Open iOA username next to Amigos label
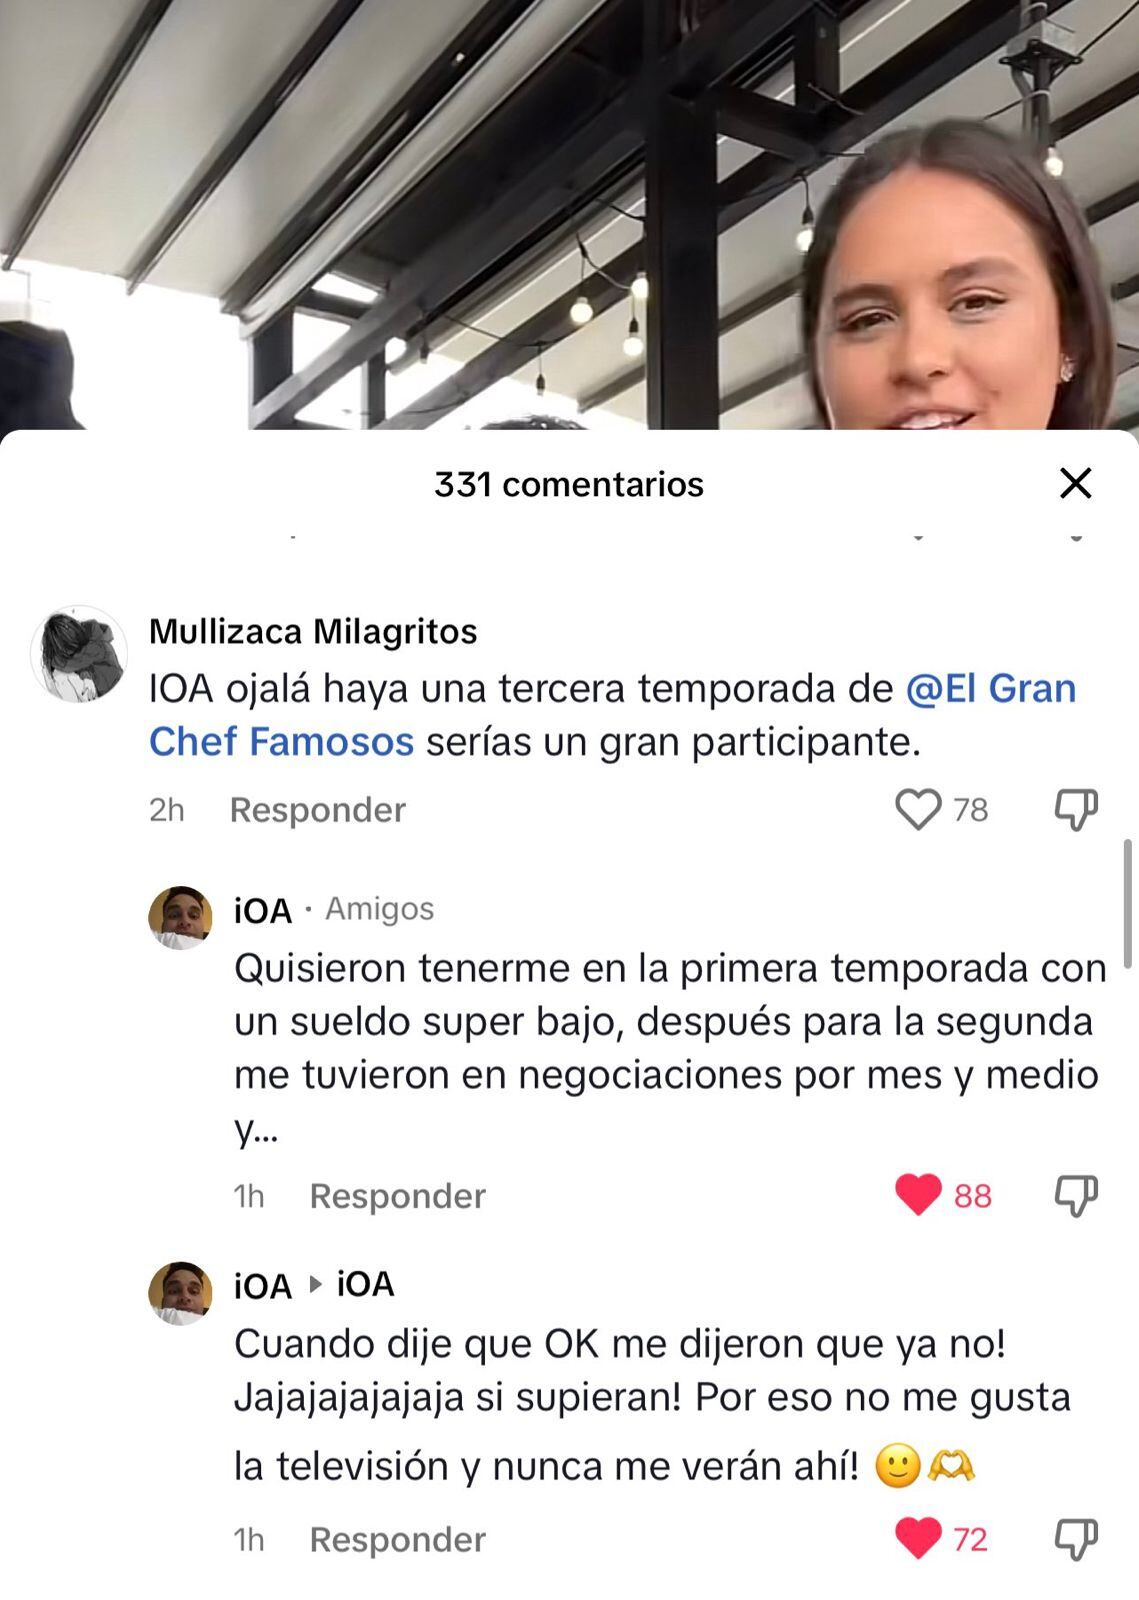 click(x=263, y=911)
